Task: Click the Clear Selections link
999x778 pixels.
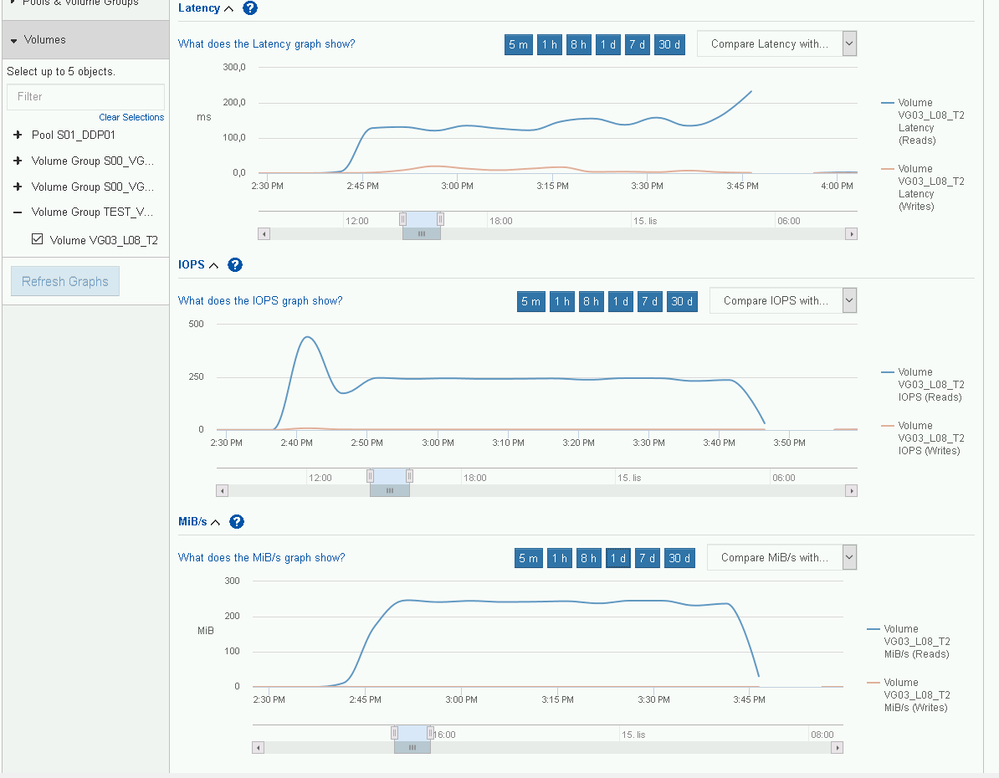Action: (x=131, y=117)
